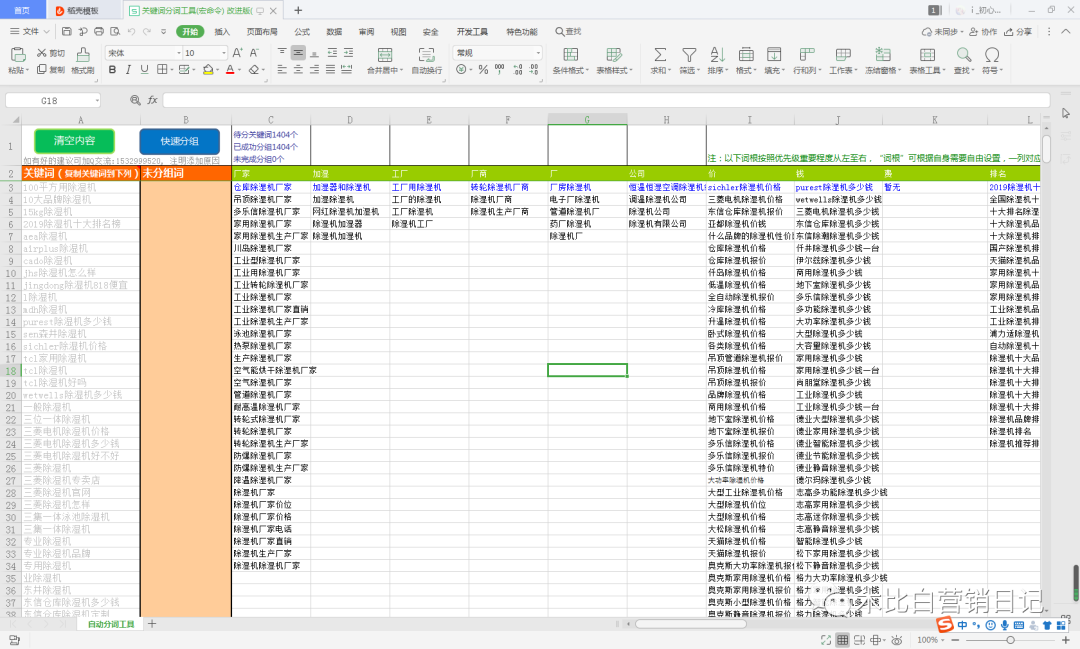Switch to the 自动分词工具 sheet tab
The image size is (1080, 649).
tap(111, 624)
